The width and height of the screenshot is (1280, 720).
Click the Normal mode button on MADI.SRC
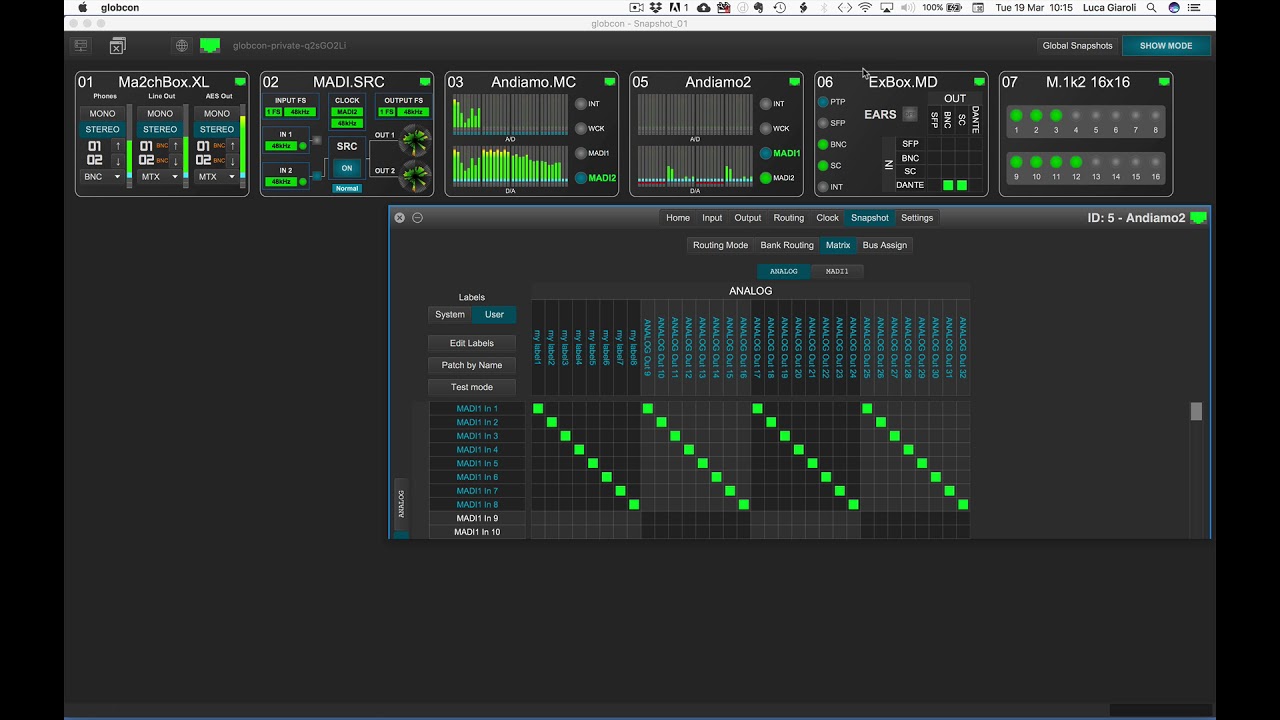point(347,188)
